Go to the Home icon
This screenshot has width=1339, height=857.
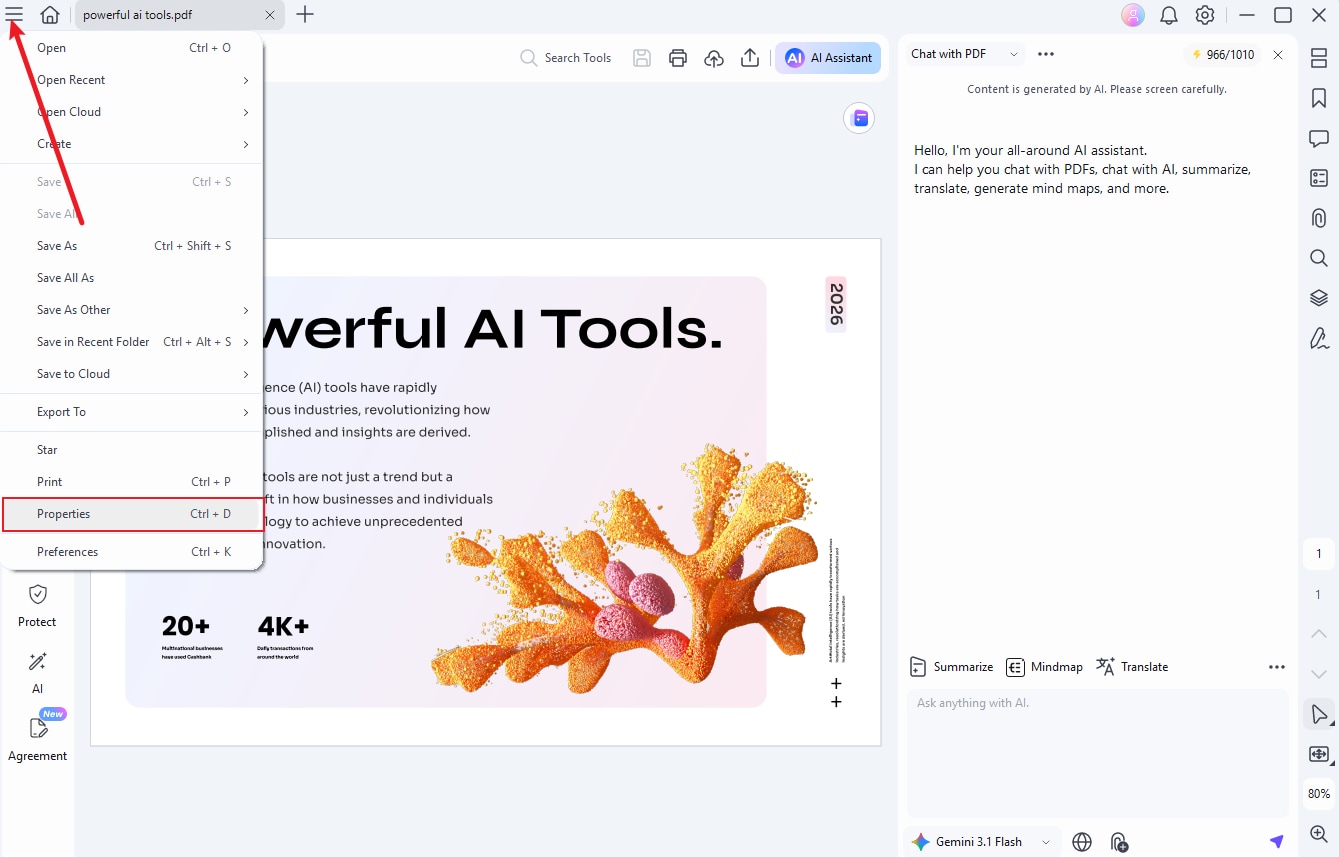tap(50, 15)
